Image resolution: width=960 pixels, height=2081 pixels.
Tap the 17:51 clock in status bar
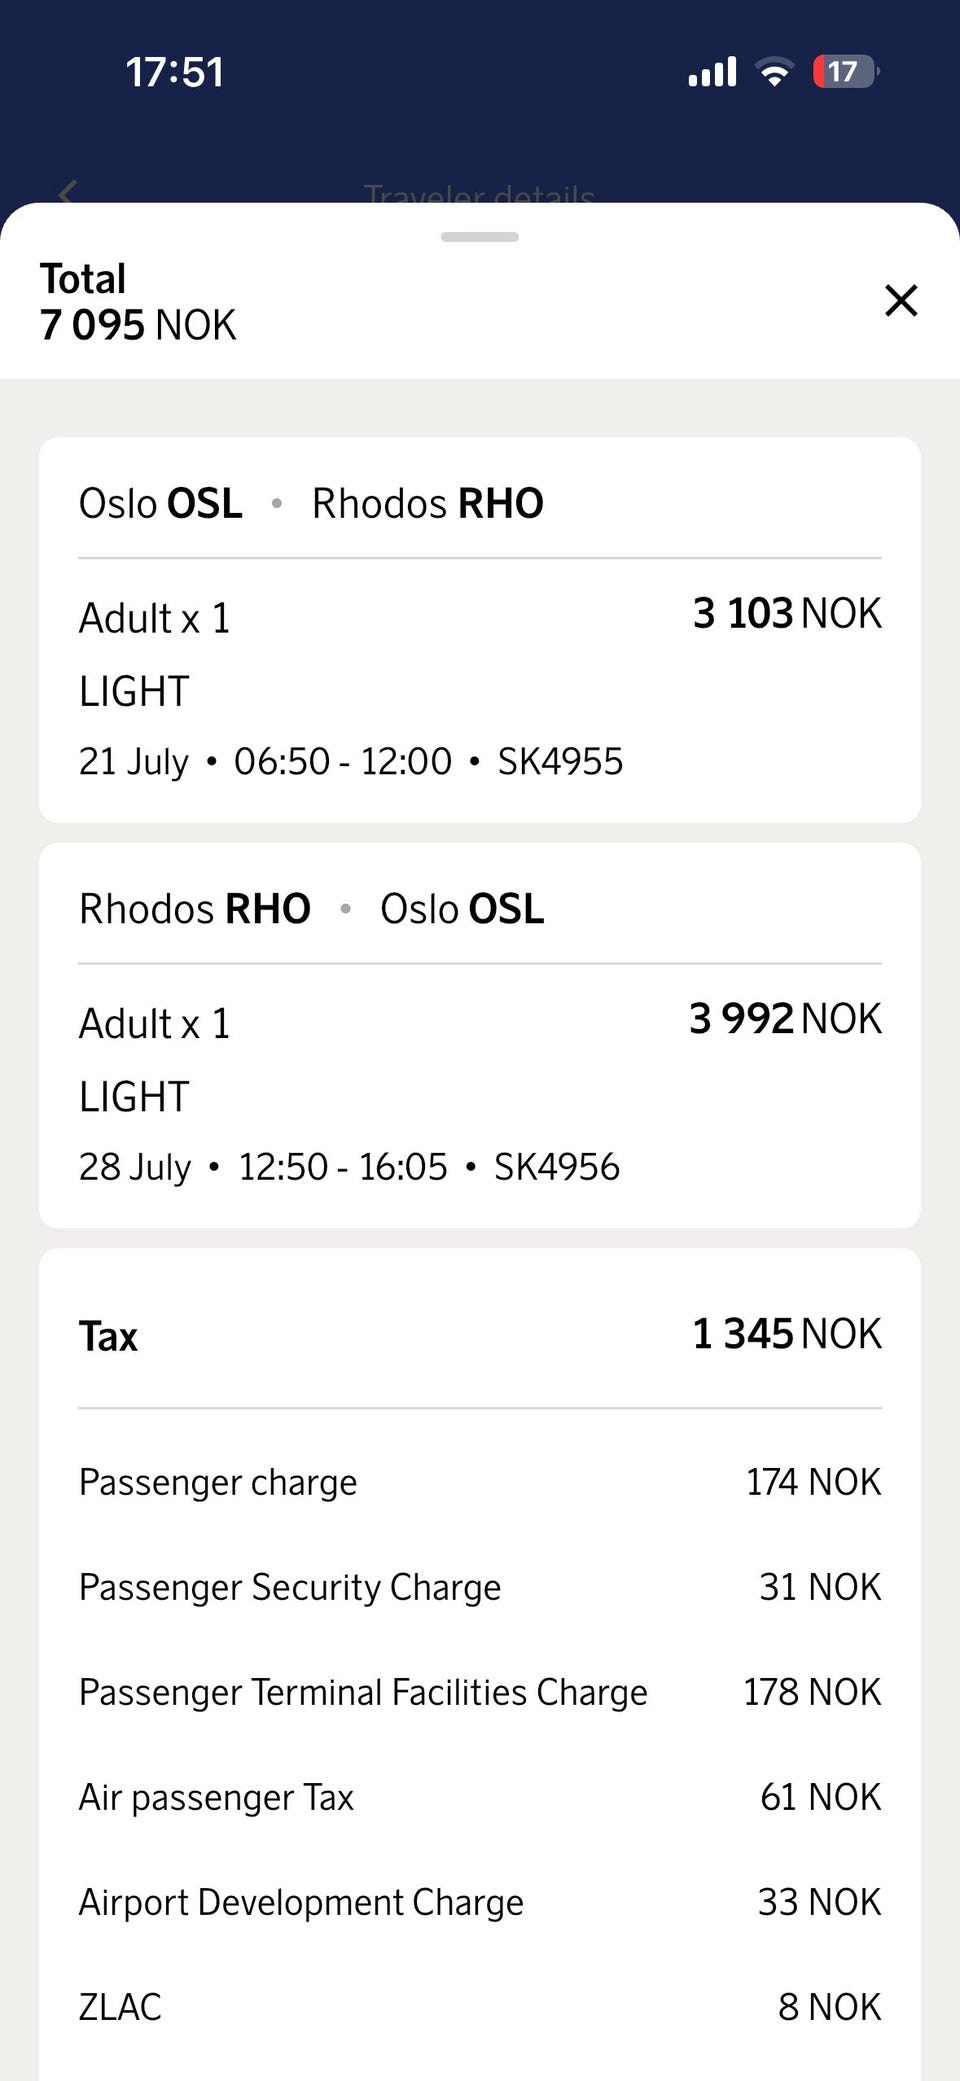[175, 72]
